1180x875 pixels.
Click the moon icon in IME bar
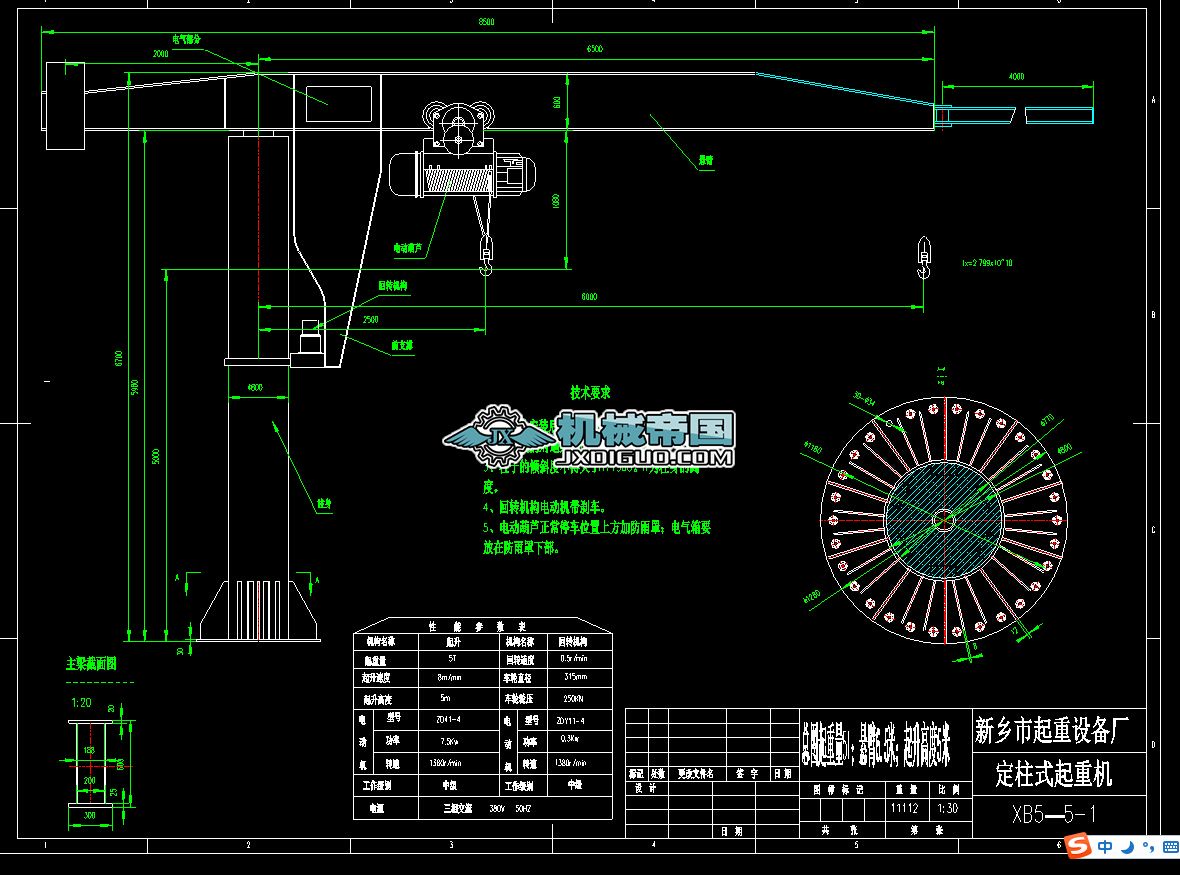pyautogui.click(x=1127, y=847)
